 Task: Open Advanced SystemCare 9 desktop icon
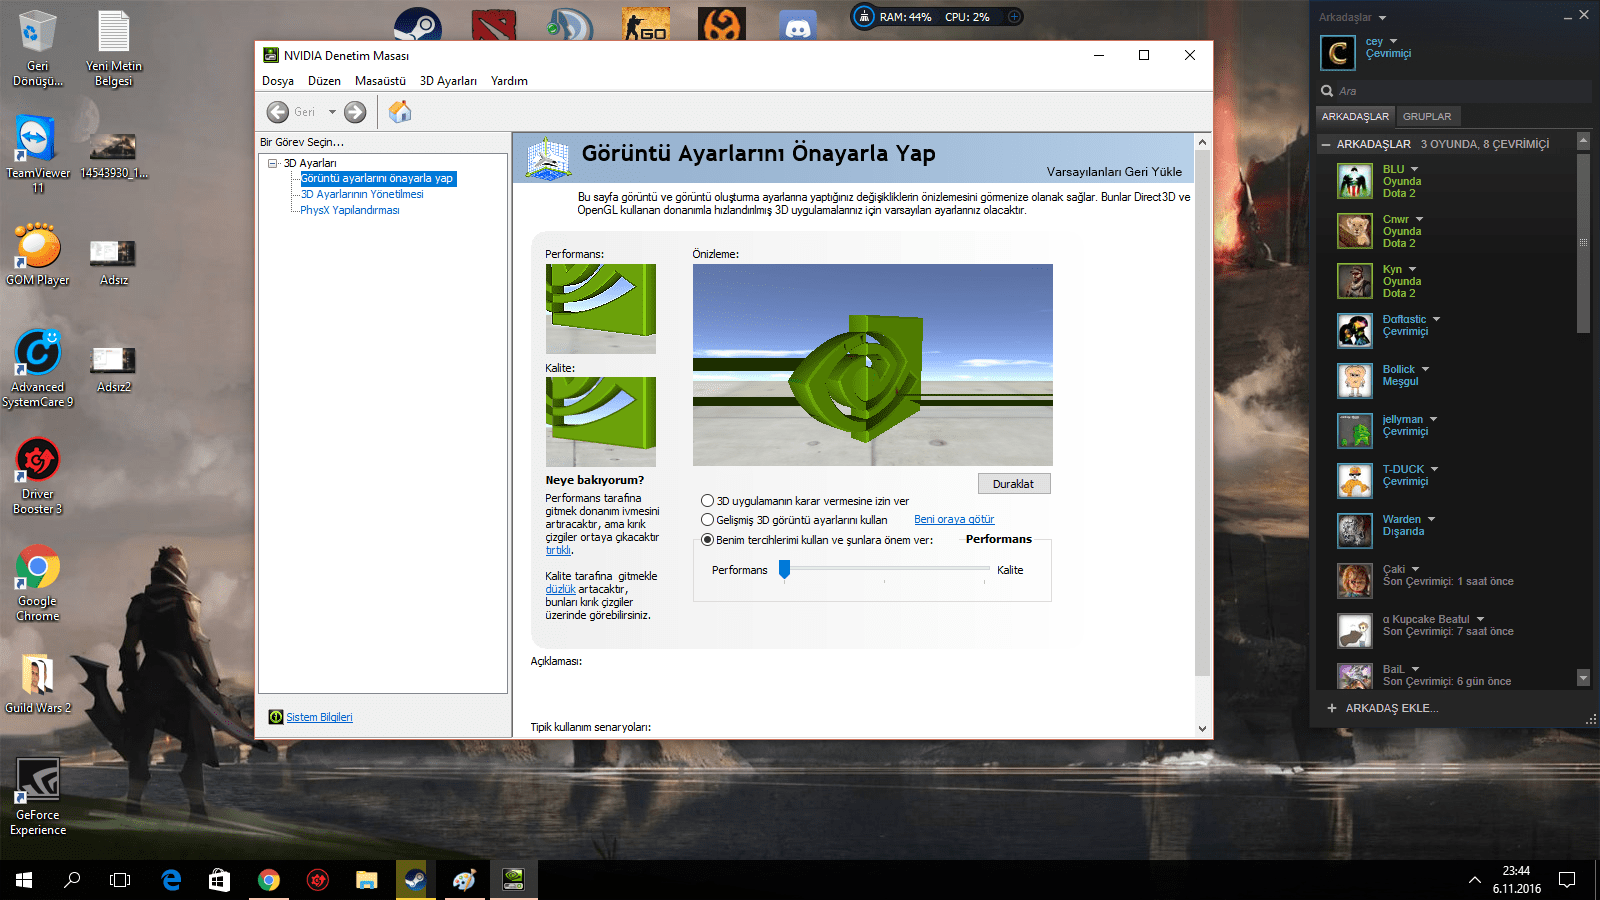pos(38,368)
